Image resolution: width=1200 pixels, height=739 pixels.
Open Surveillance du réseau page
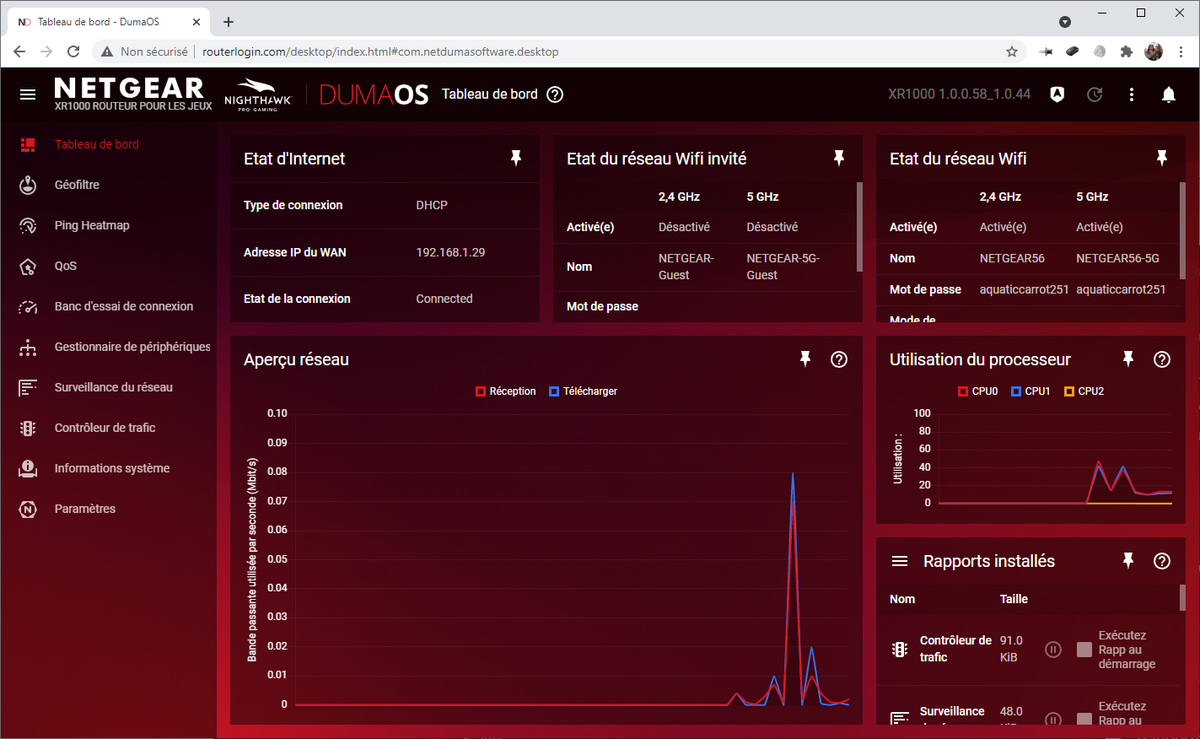(x=113, y=387)
